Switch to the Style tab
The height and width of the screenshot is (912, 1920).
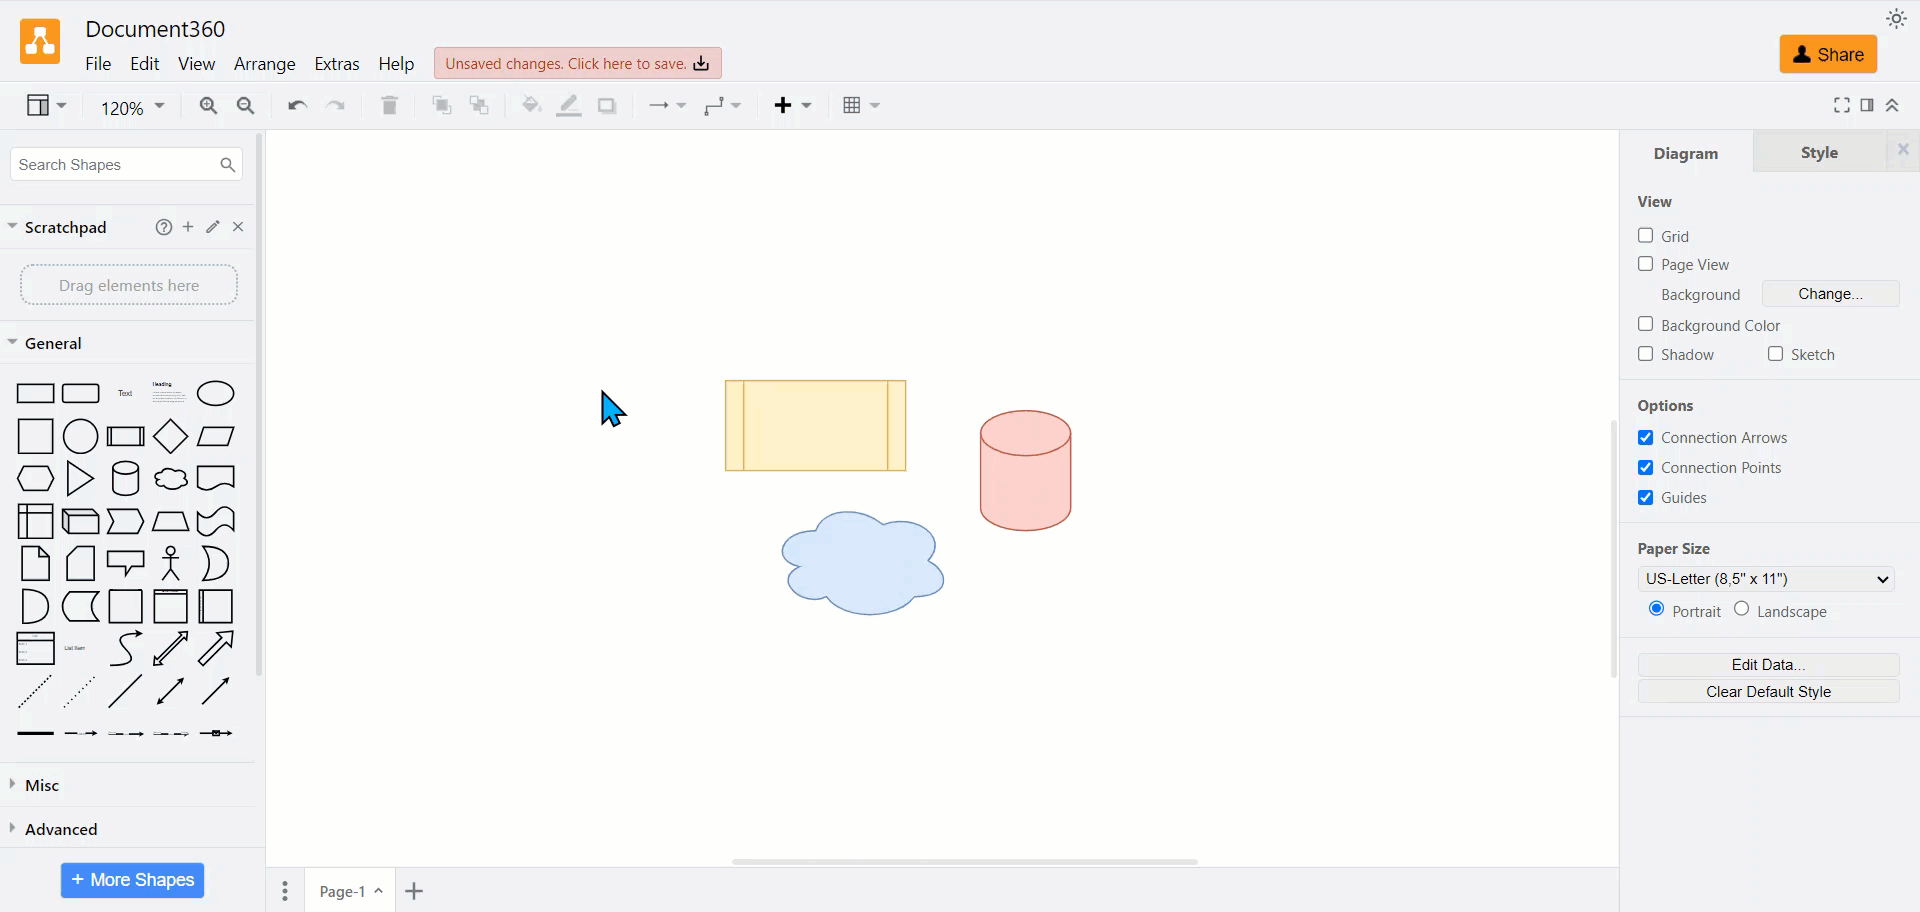point(1820,153)
